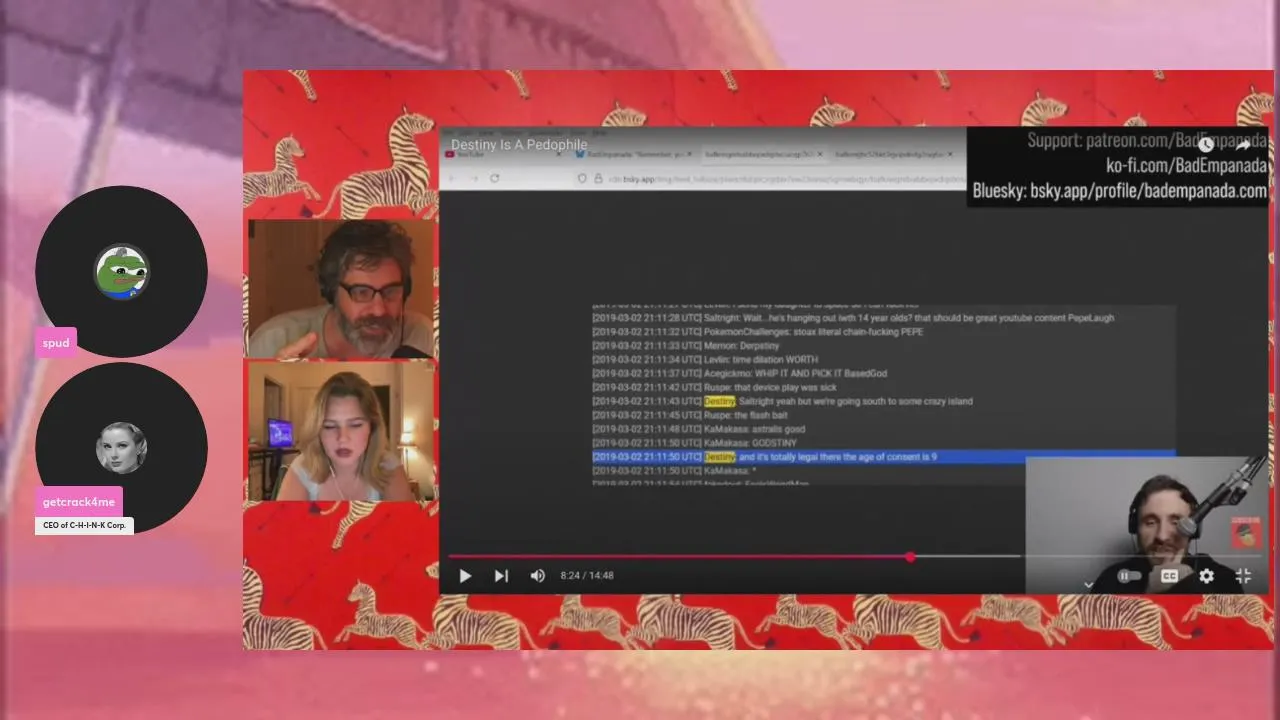Close the YouTube browser tab

point(560,155)
